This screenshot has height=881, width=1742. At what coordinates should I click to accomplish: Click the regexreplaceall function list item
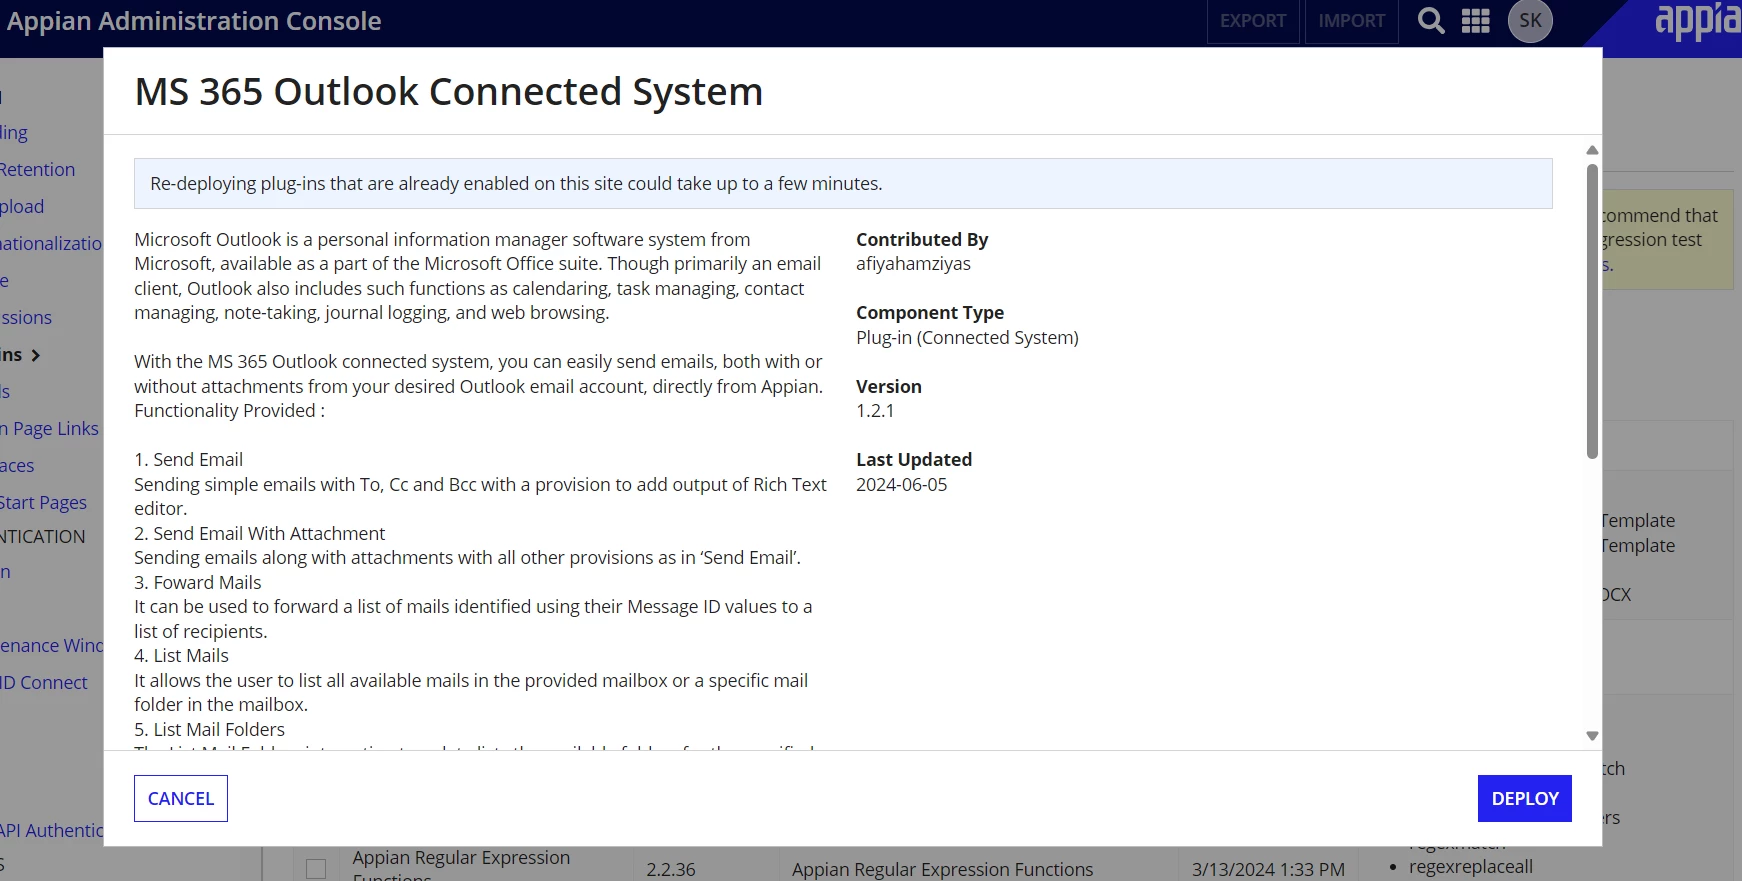click(1470, 867)
